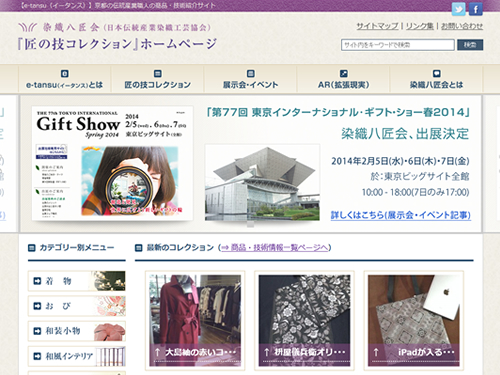500x375 pixels.
Task: Open the 和装小物 category menu item
Action: click(x=77, y=331)
